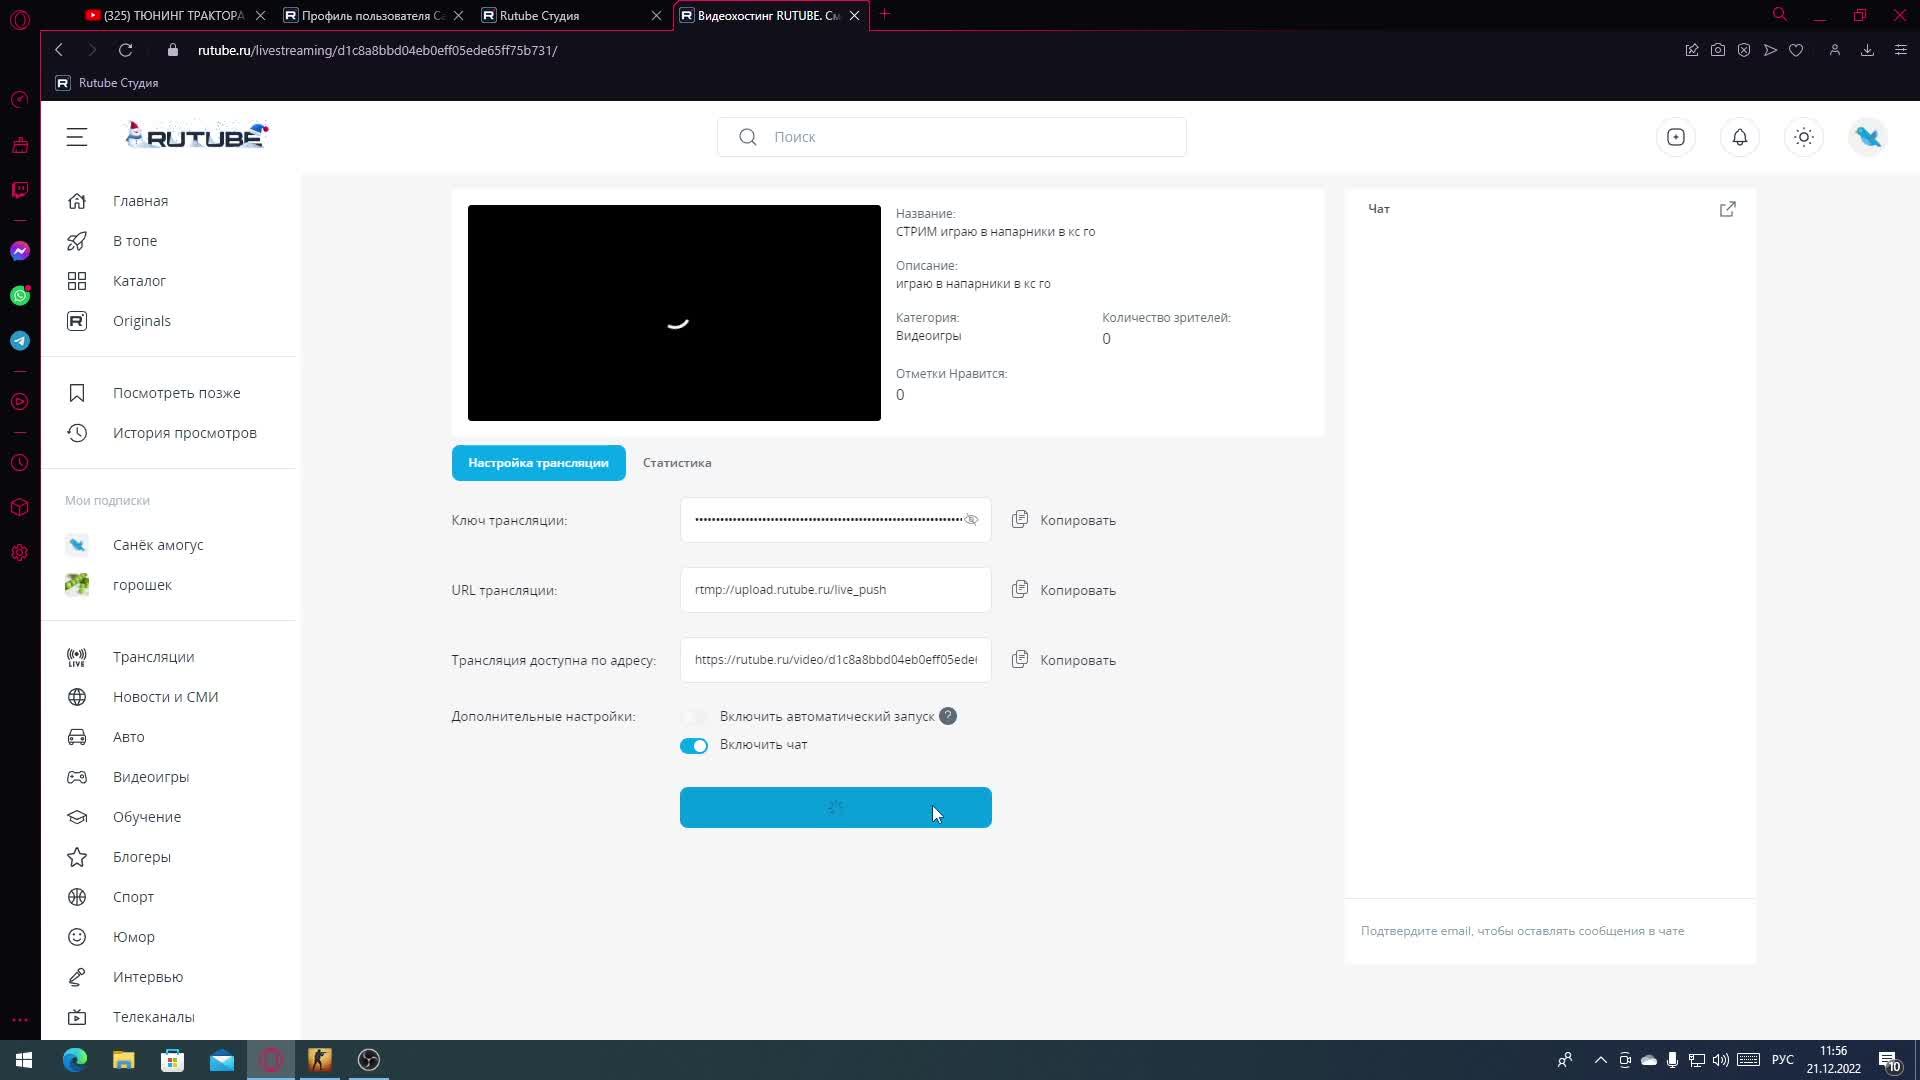The width and height of the screenshot is (1920, 1080).
Task: Open Видеоигры in the sidebar
Action: tap(150, 777)
